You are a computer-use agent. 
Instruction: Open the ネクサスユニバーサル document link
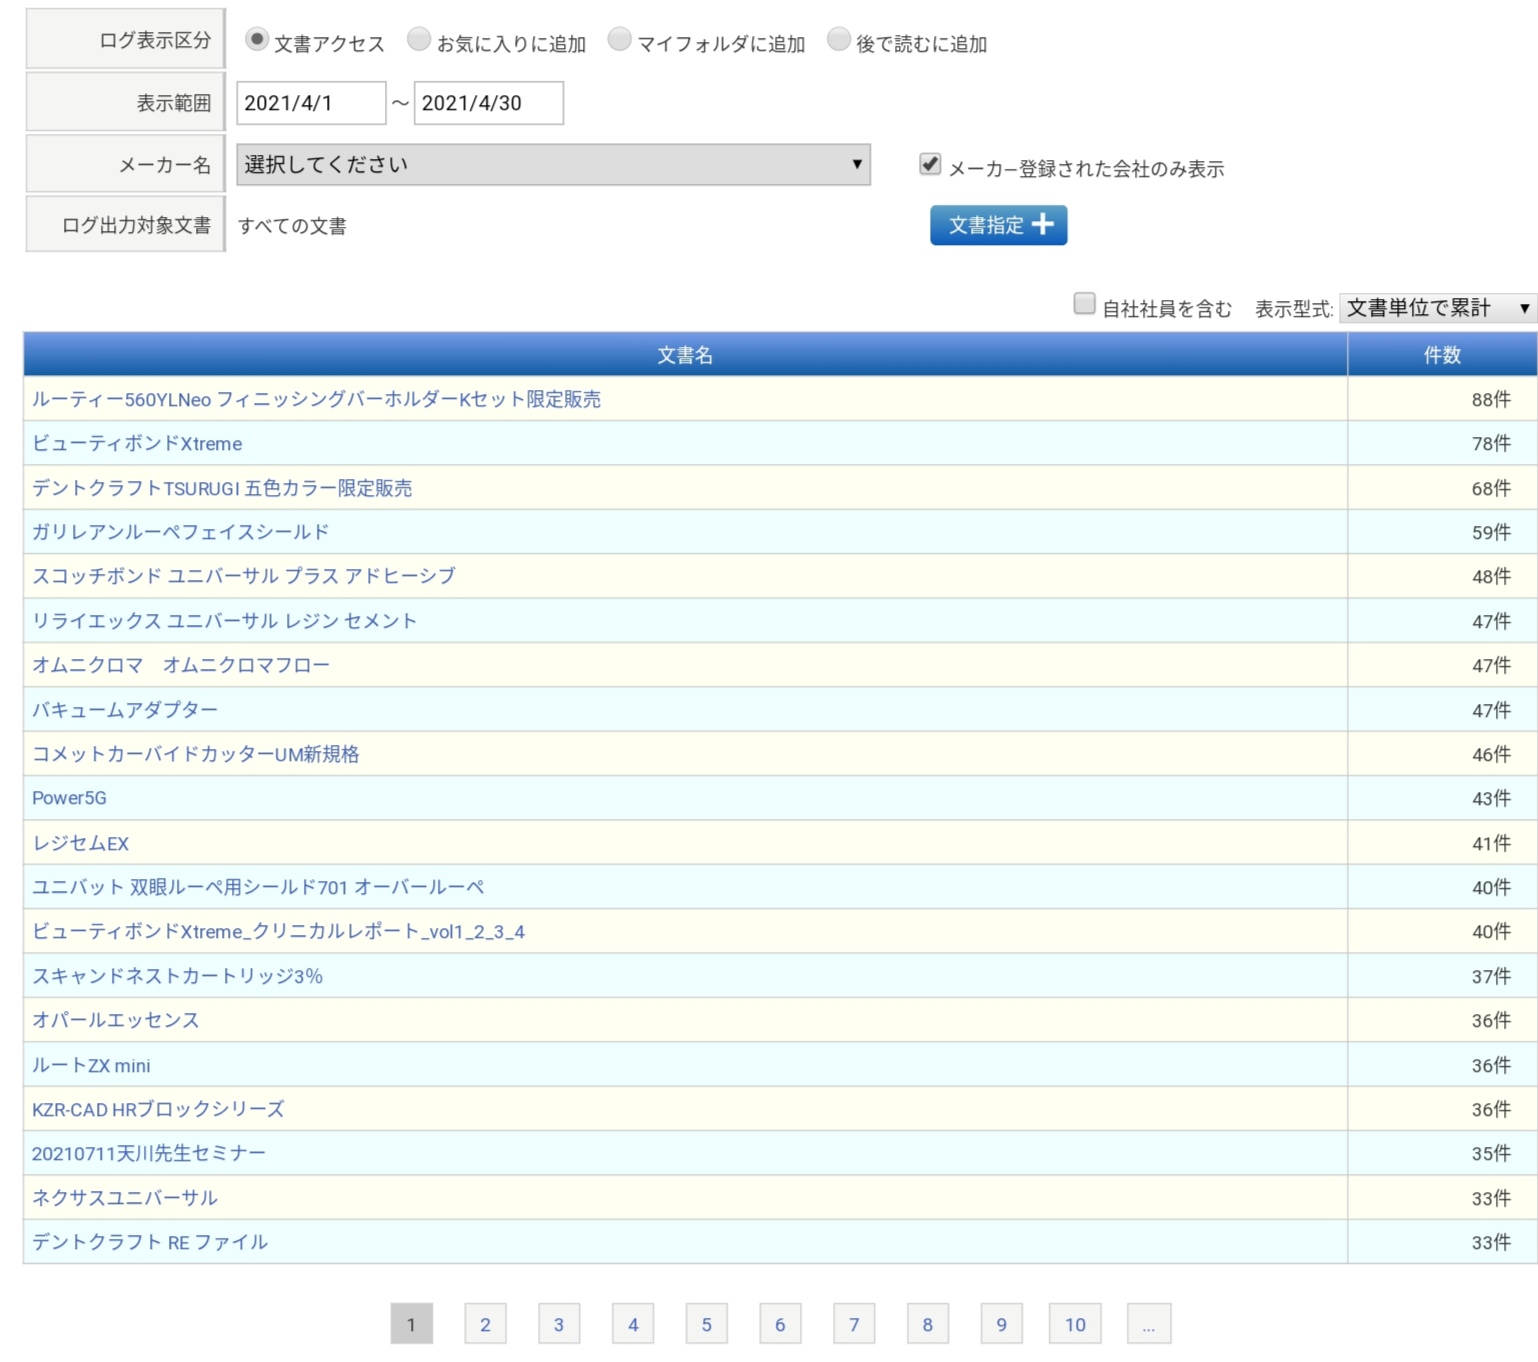point(125,1198)
